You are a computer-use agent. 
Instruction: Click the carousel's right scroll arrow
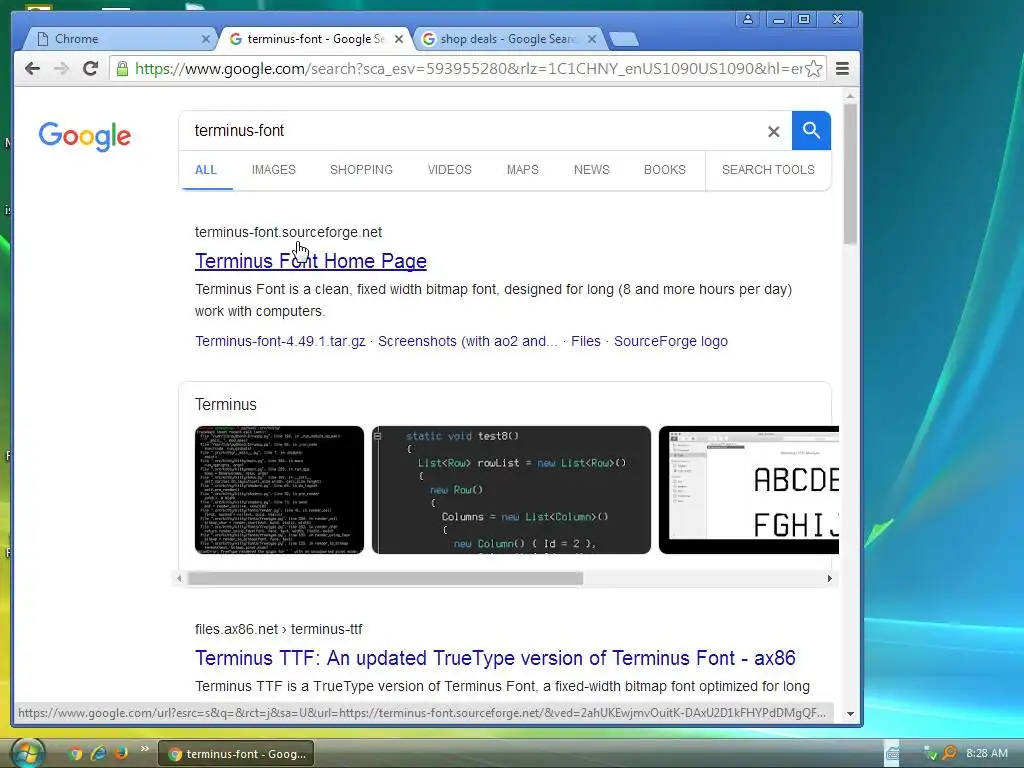pos(829,579)
